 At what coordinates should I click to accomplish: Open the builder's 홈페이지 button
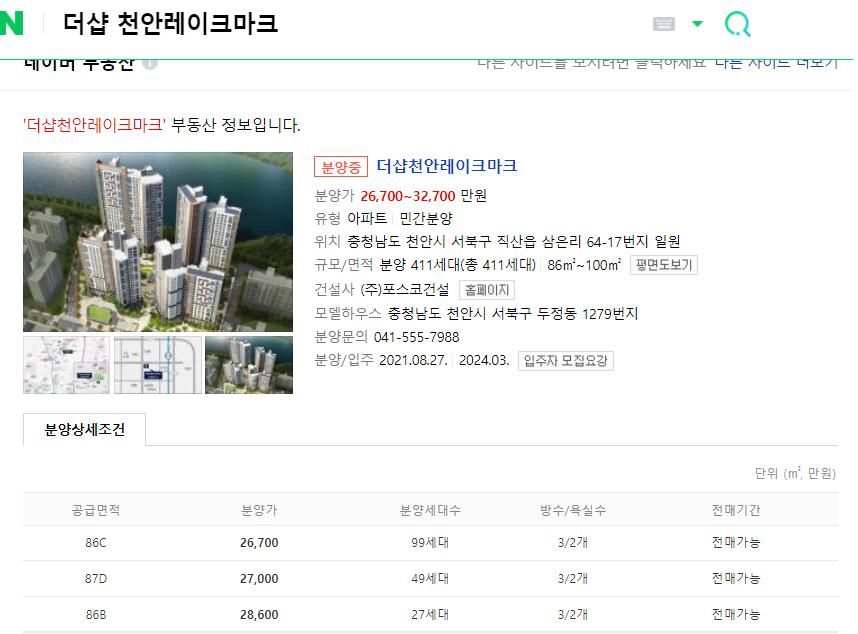[486, 290]
